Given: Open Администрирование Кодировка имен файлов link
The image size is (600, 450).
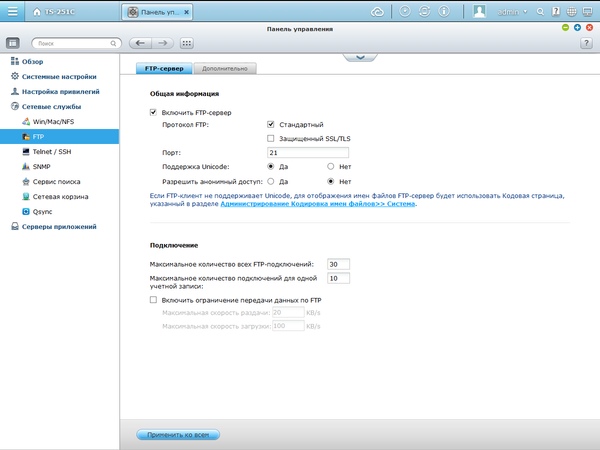Looking at the screenshot, I should pyautogui.click(x=318, y=204).
